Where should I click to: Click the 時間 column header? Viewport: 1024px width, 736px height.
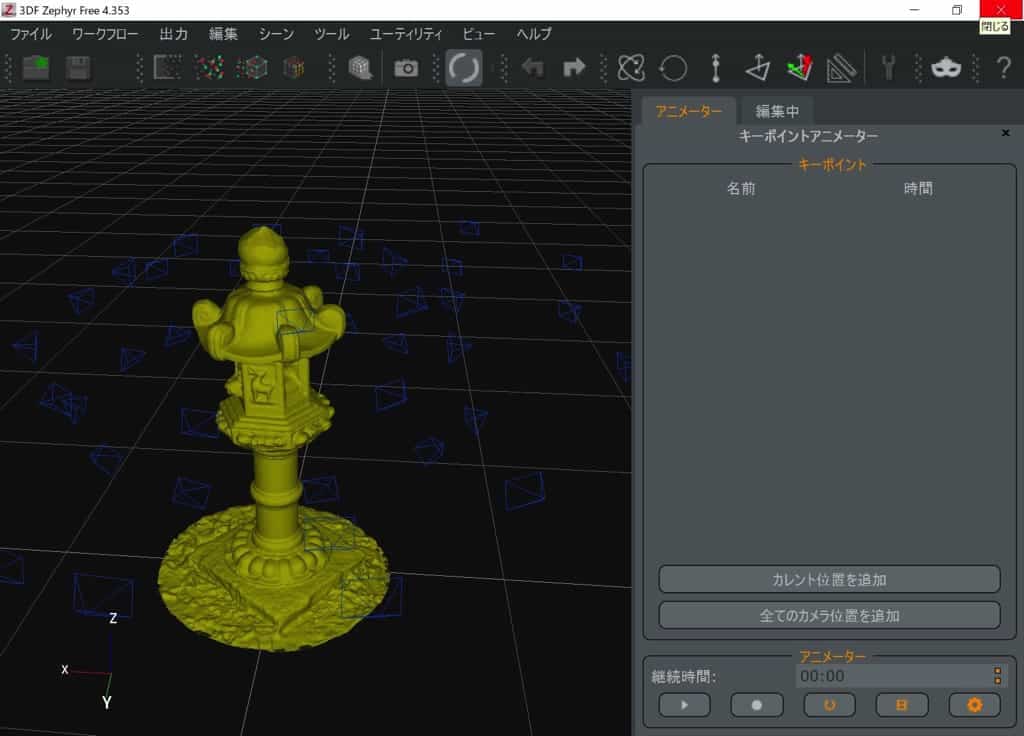[x=918, y=189]
